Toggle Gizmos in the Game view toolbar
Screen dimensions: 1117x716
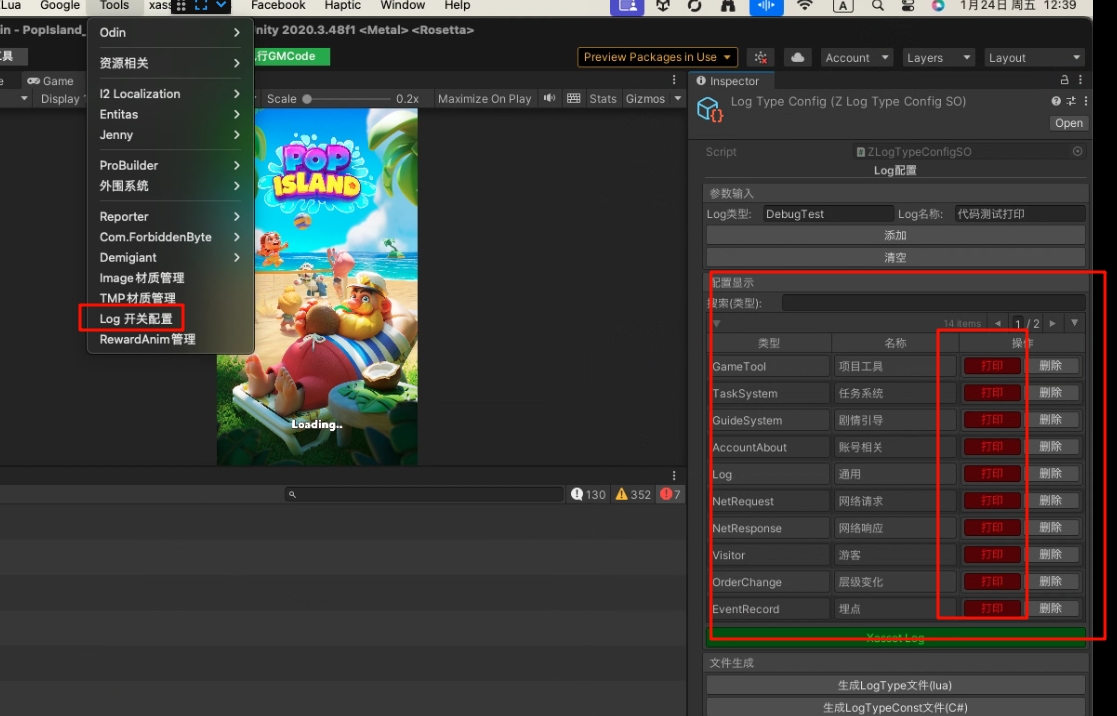point(645,98)
